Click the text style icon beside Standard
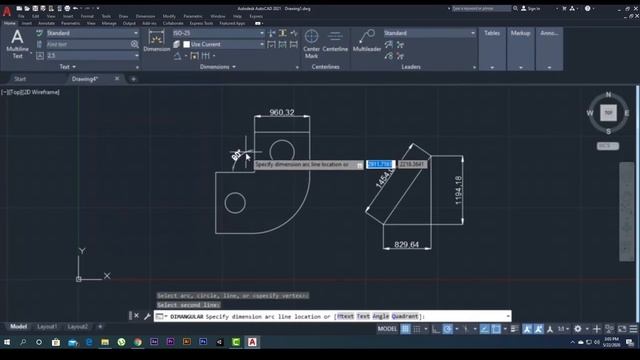 tap(40, 33)
